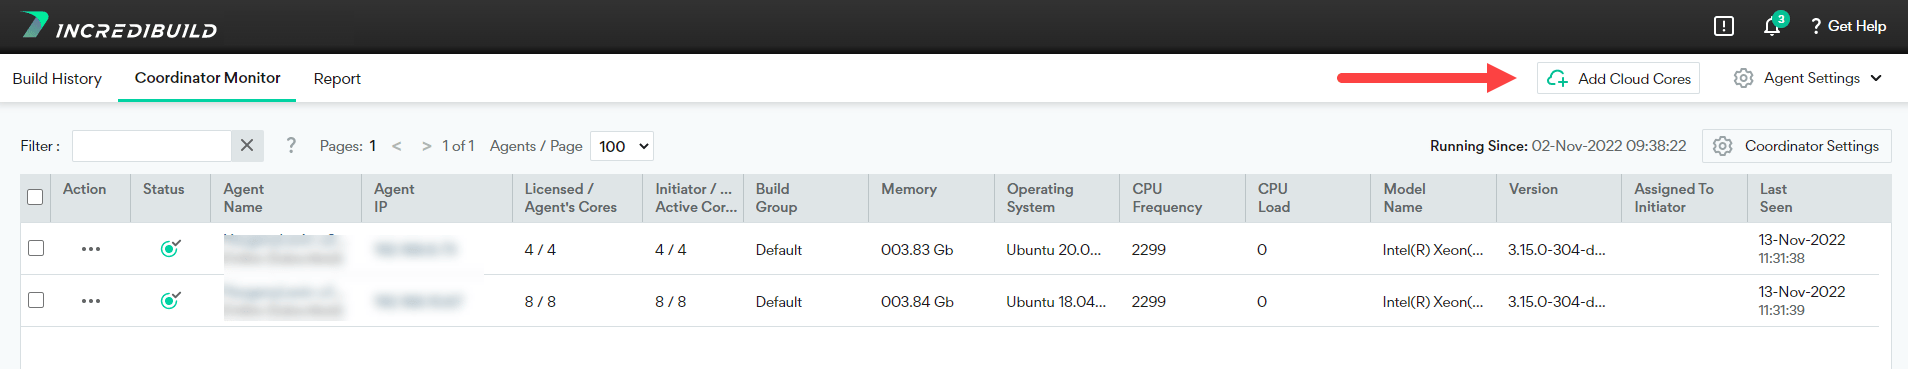Viewport: 1908px width, 369px height.
Task: Open action menu for the first agent row
Action: point(91,249)
